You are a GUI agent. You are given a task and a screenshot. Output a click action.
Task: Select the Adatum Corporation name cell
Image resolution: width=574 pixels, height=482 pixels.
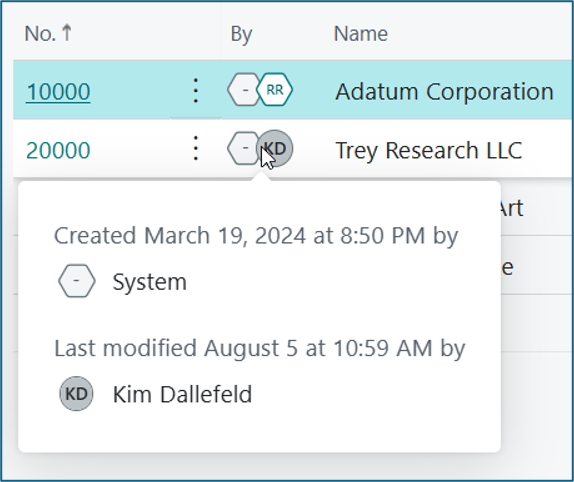pos(444,91)
